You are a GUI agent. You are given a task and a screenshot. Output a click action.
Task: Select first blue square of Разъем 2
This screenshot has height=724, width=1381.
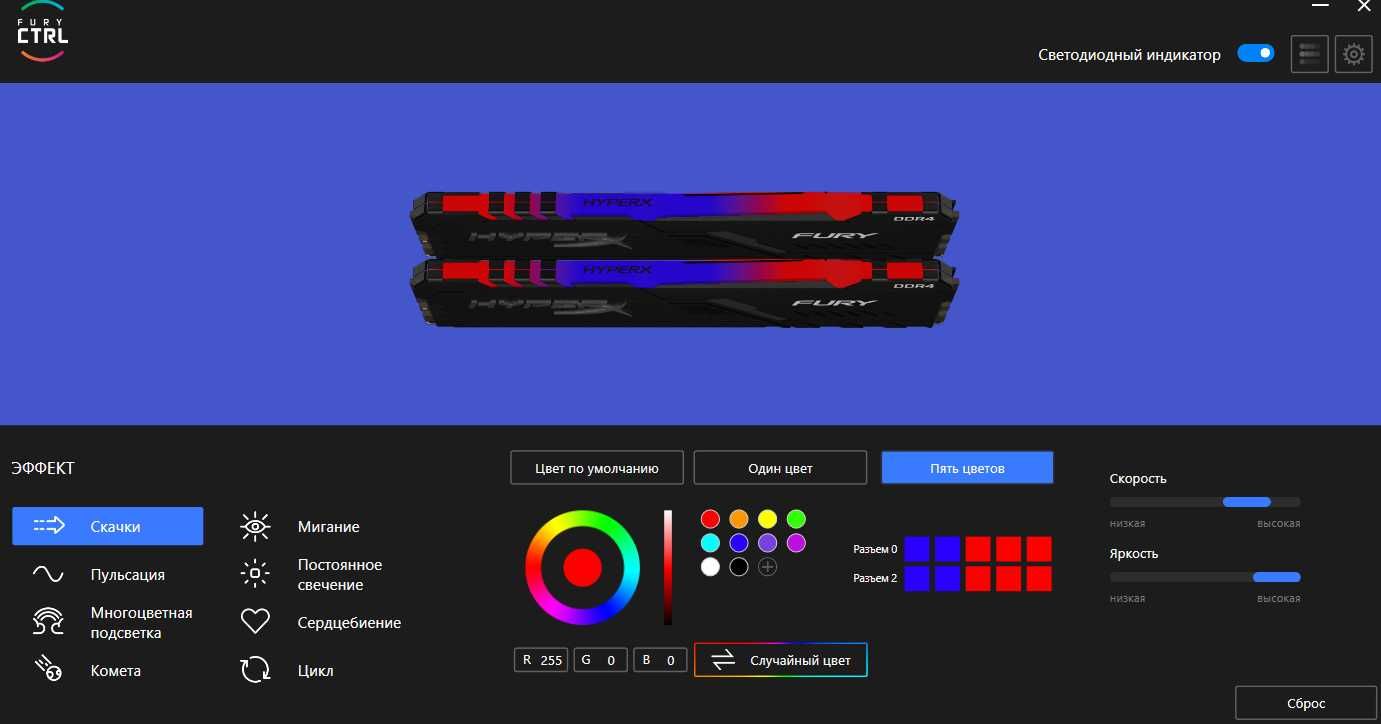tap(917, 579)
